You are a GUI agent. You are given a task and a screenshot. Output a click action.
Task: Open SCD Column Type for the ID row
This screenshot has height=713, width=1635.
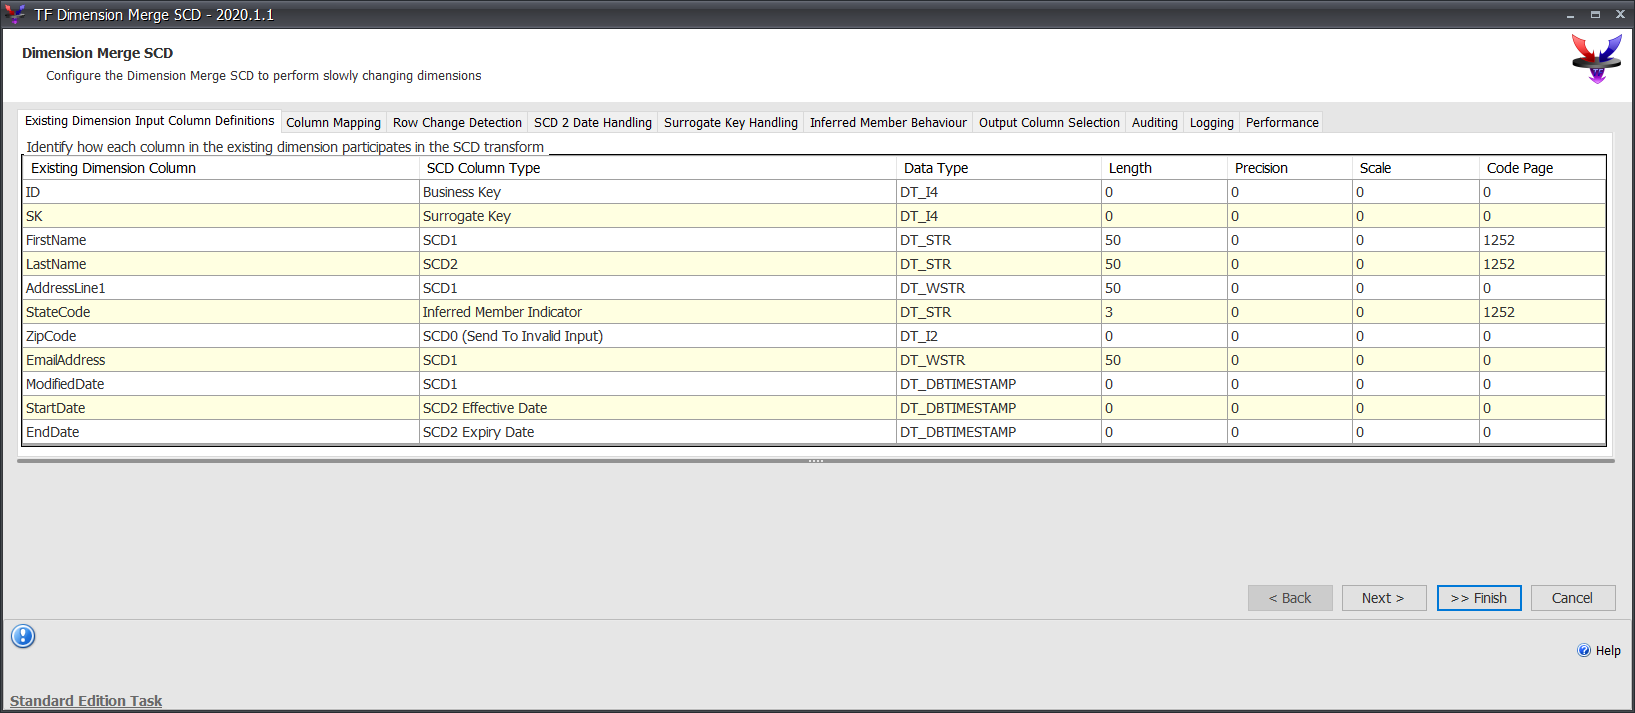[x=657, y=192]
